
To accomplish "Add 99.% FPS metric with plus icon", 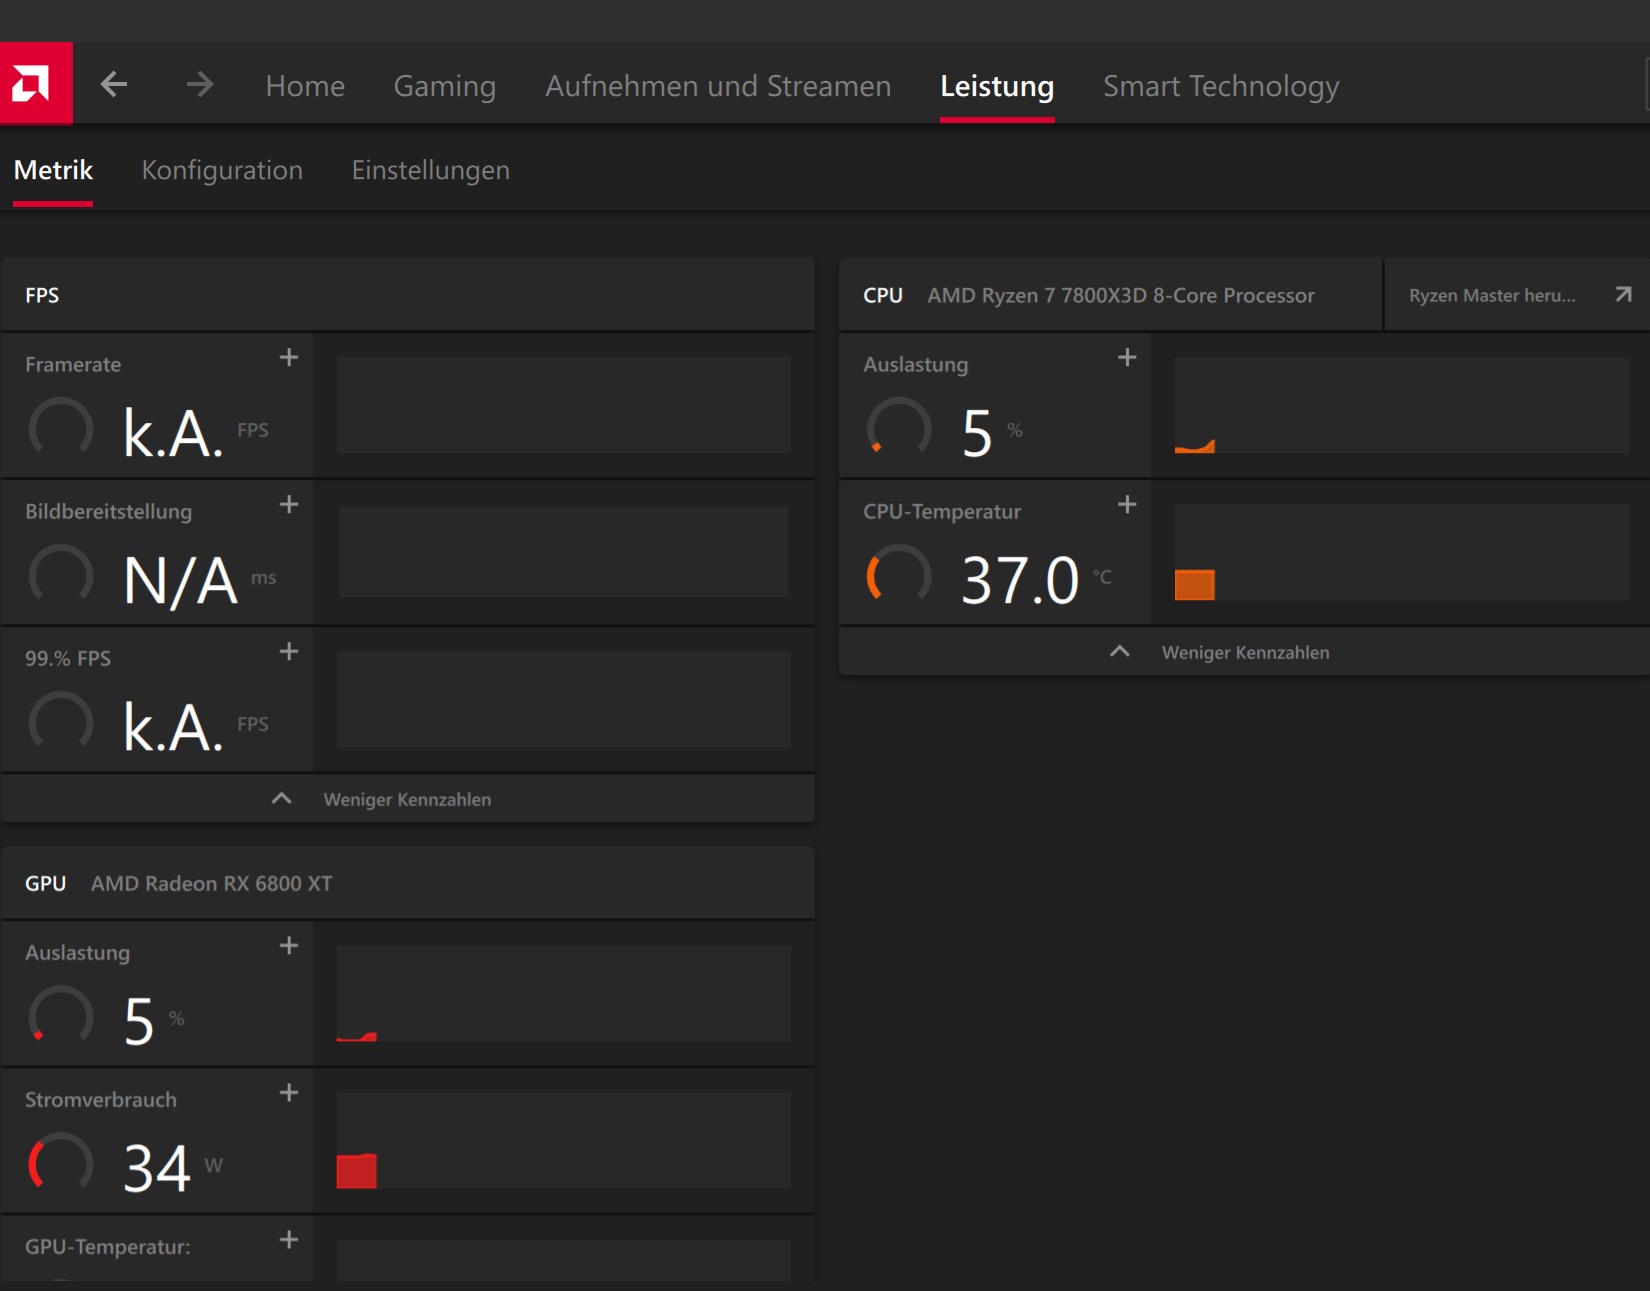I will pos(289,651).
